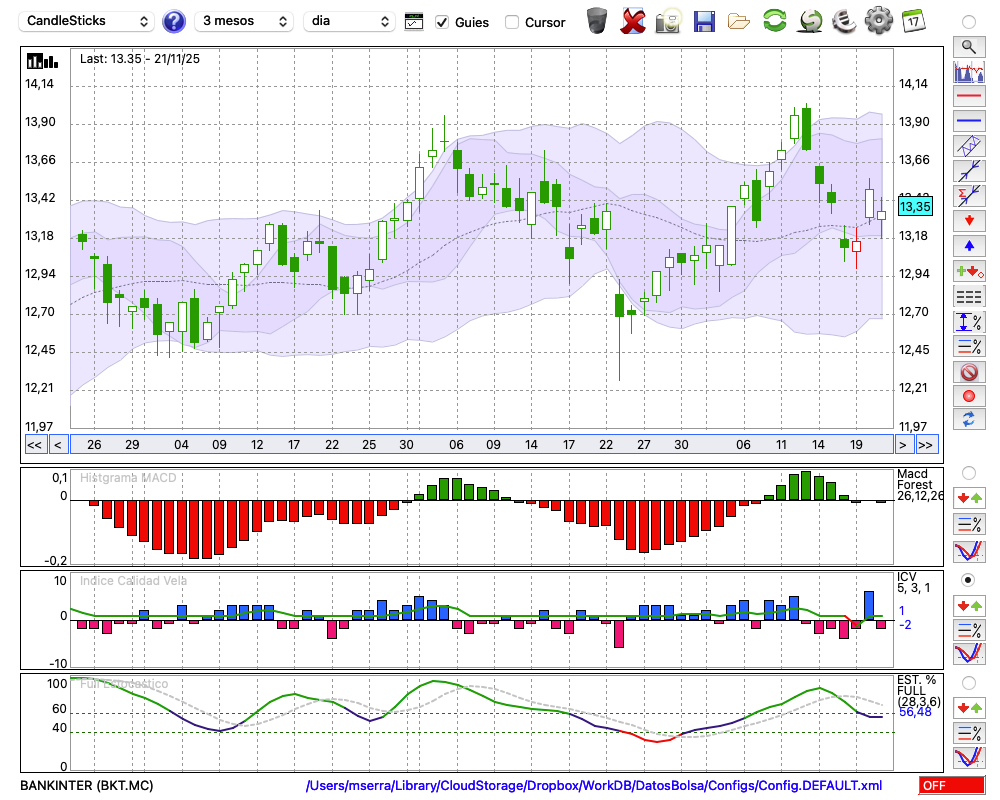Jump to chart start with << button
The width and height of the screenshot is (1000, 800).
tap(34, 445)
